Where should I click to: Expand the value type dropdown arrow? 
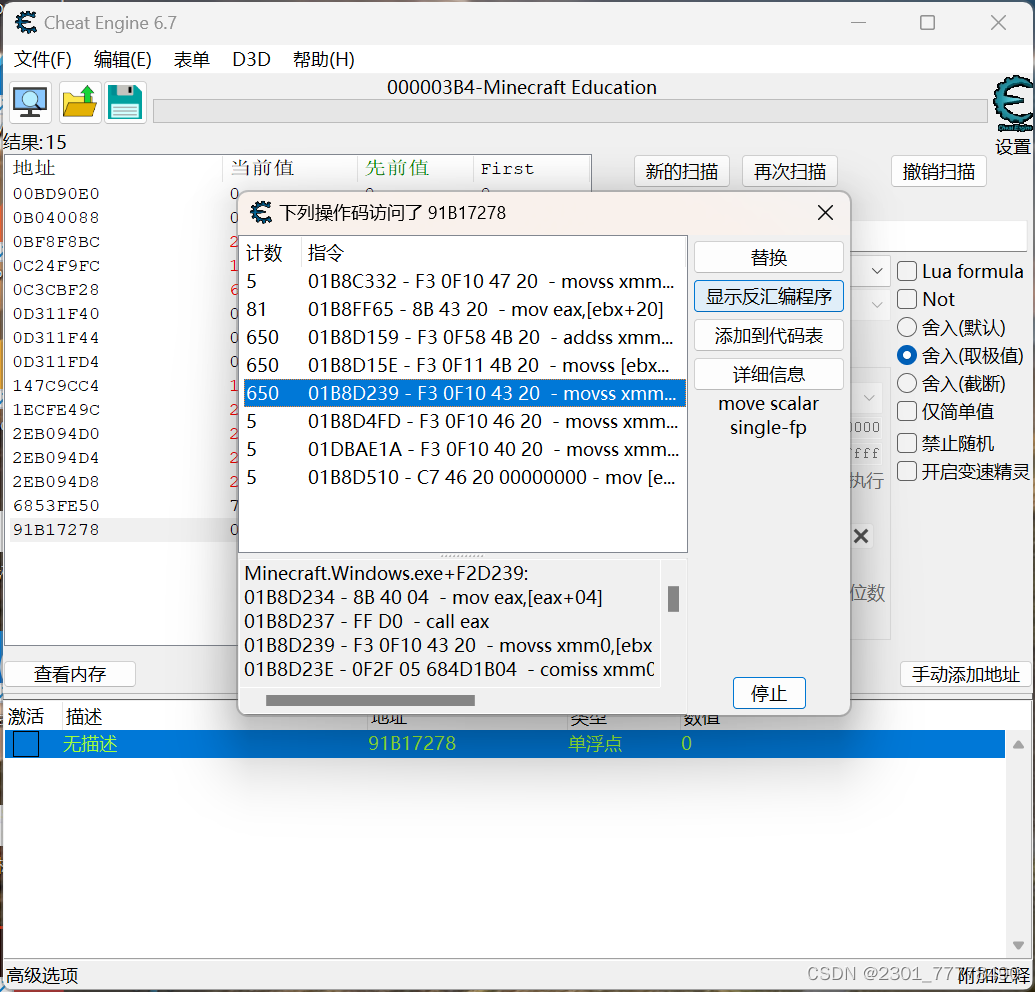pyautogui.click(x=877, y=304)
